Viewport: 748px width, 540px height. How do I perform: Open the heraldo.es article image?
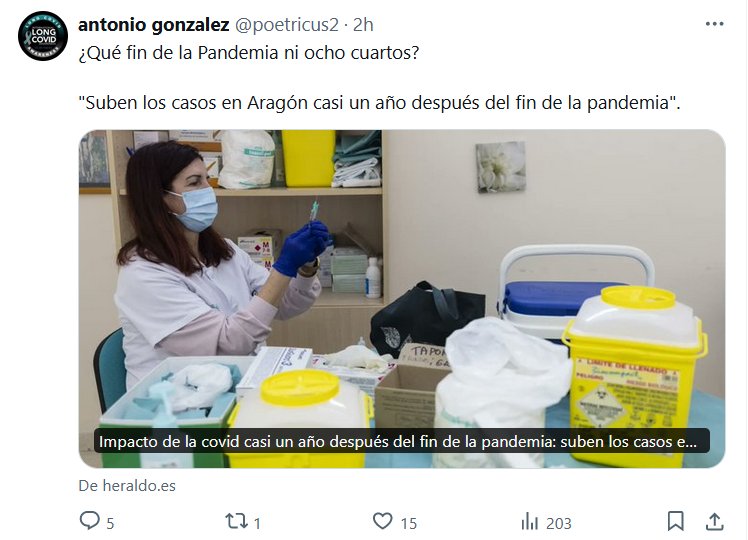click(402, 299)
